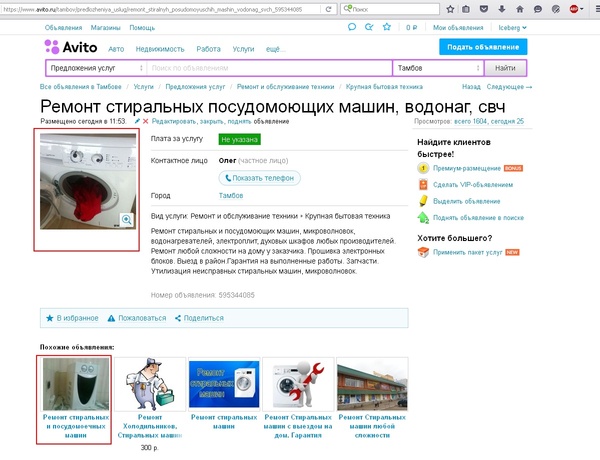Click the chat bubble toolbar icon
The height and width of the screenshot is (460, 600).
(x=538, y=9)
